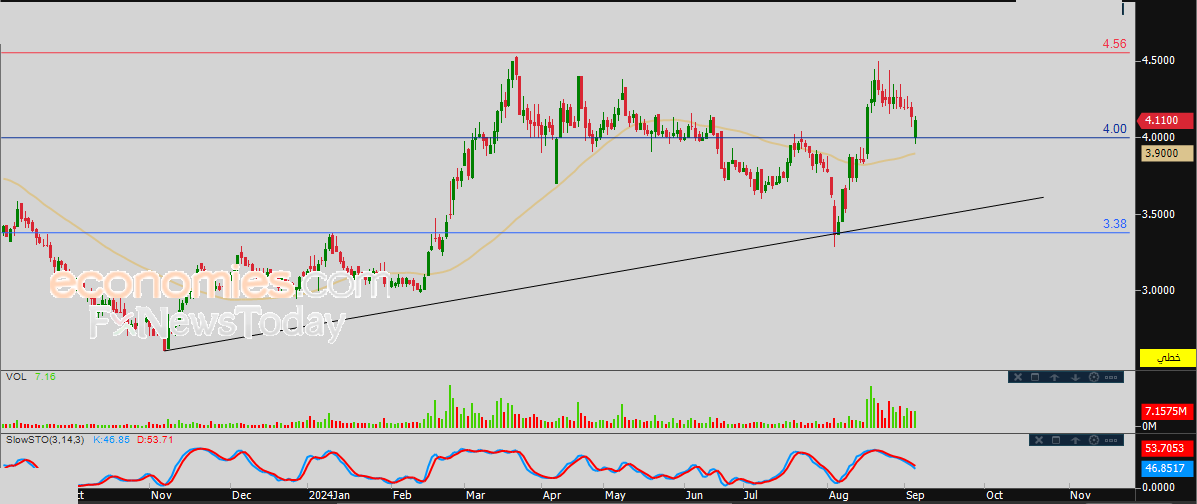Click the K:46.85 stochastic value
The image size is (1197, 504).
[x=112, y=440]
